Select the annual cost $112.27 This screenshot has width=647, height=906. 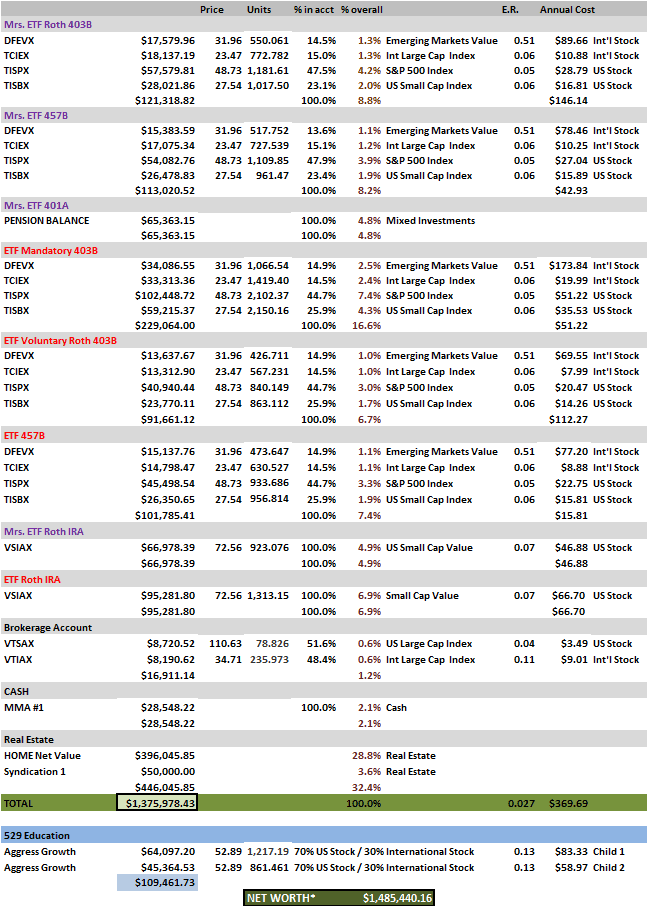pos(568,419)
